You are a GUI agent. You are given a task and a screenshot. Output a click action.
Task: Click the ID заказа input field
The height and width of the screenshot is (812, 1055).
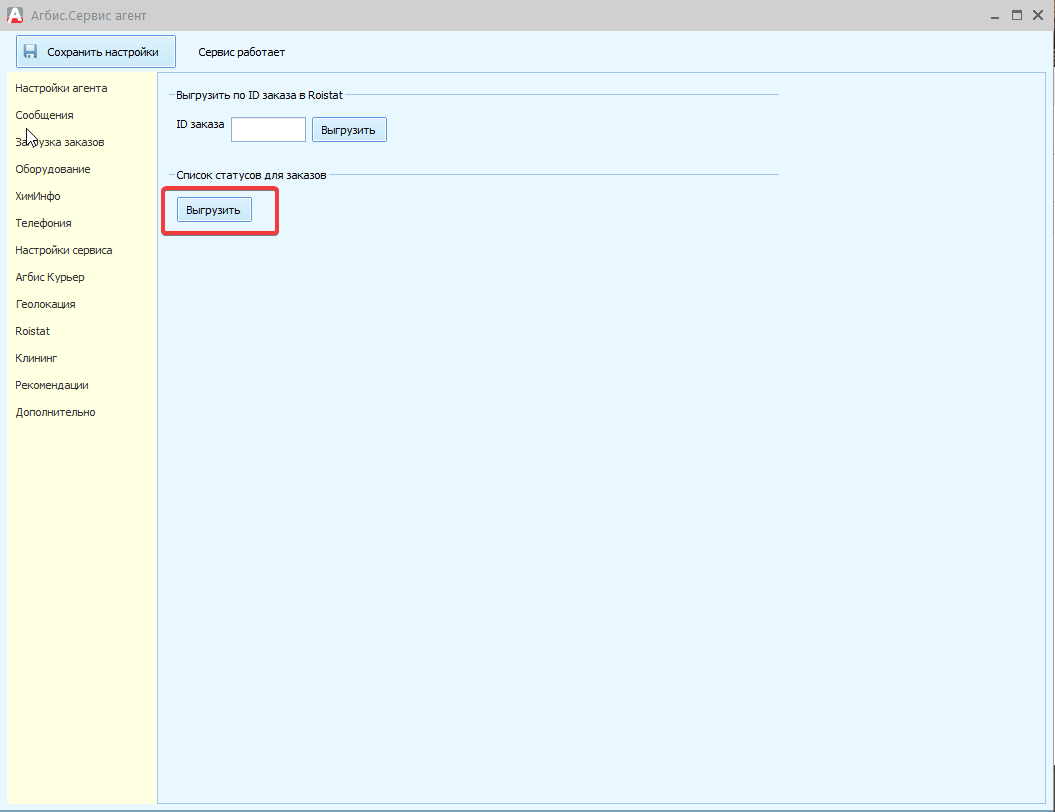coord(268,130)
